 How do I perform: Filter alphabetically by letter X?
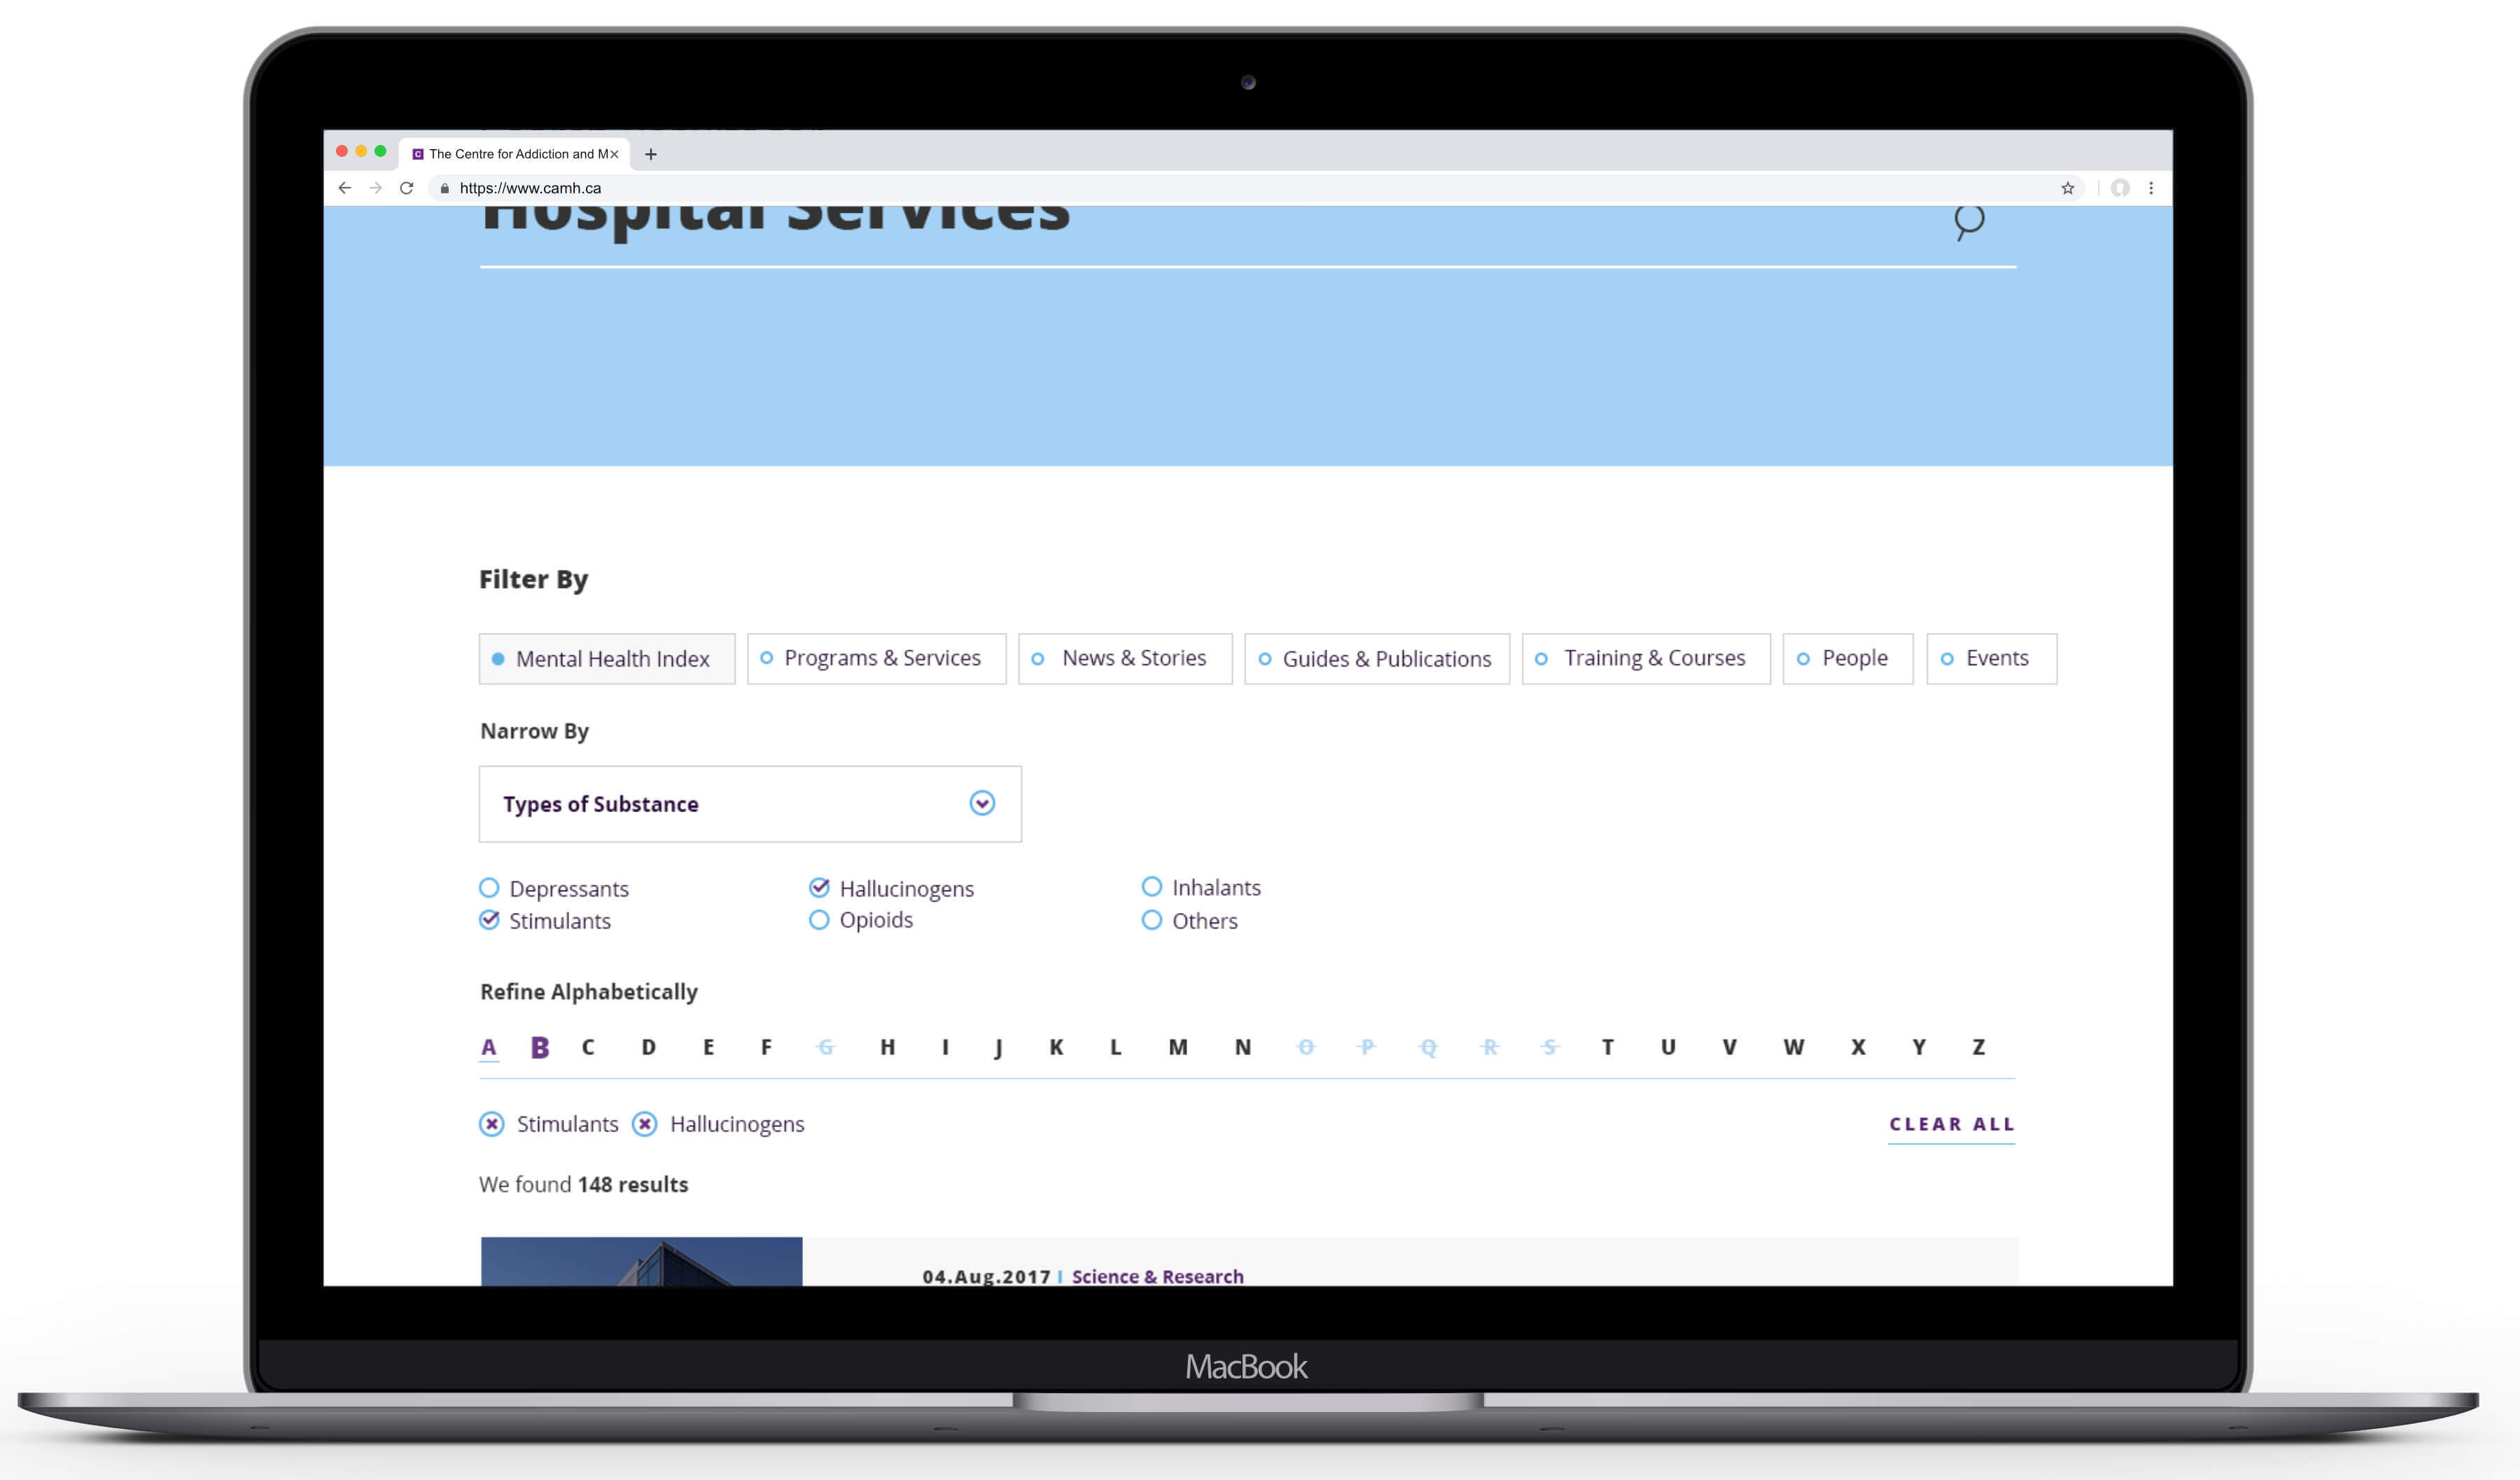(x=1857, y=1047)
